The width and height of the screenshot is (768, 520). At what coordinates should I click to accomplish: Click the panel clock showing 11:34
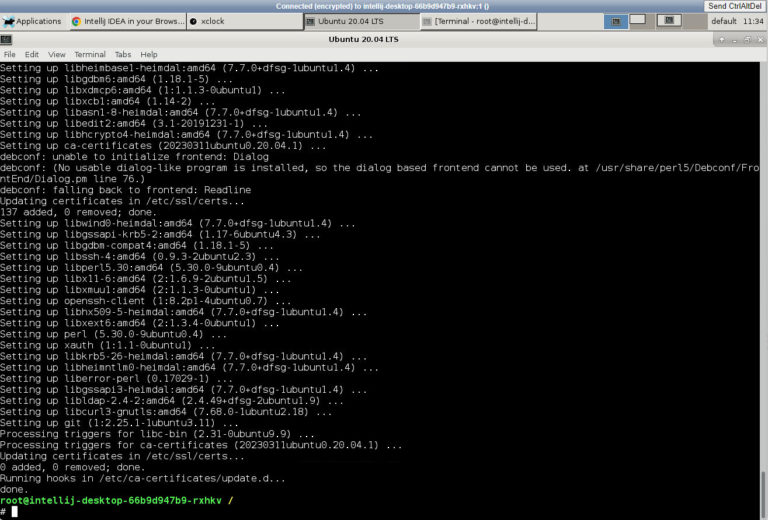(753, 22)
